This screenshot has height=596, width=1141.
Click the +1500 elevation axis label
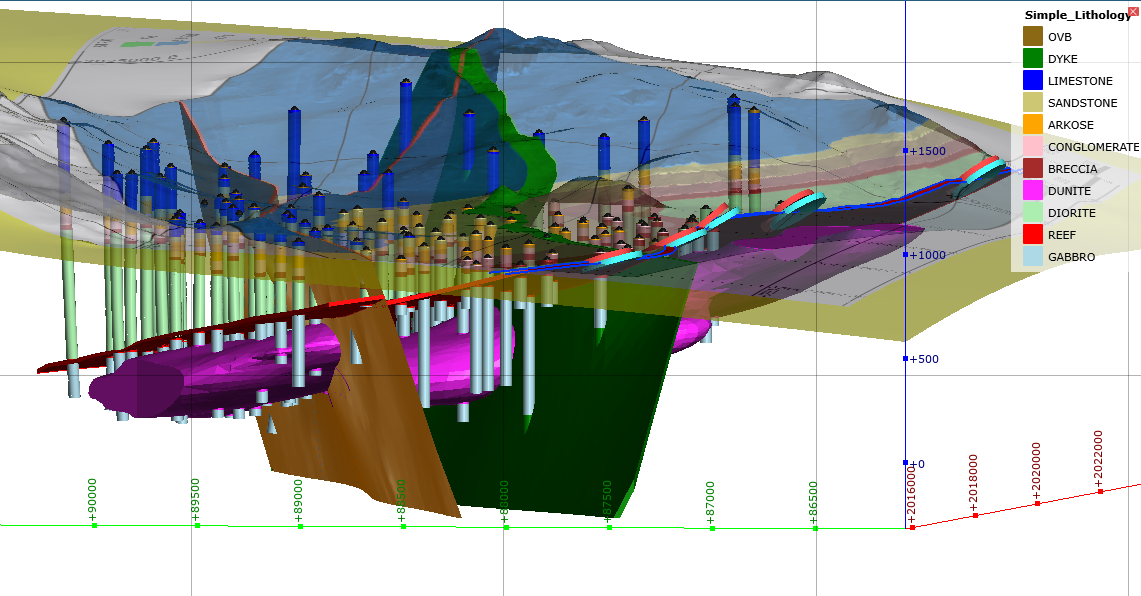click(928, 151)
